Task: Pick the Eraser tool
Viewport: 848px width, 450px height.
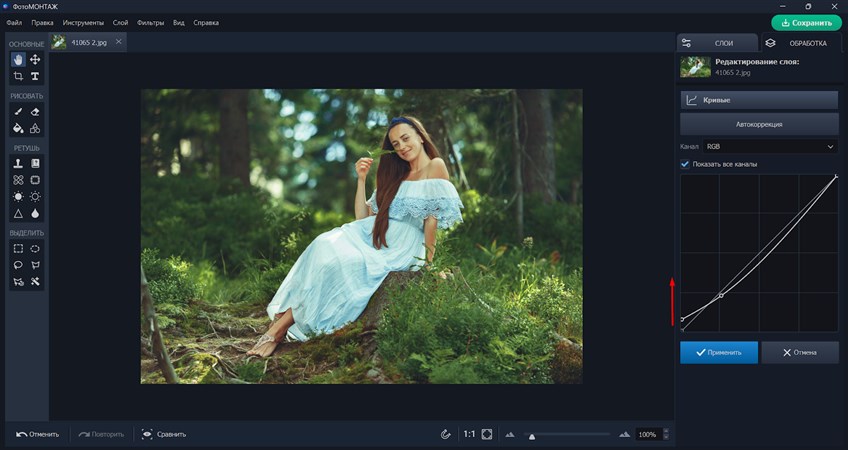Action: (x=35, y=112)
